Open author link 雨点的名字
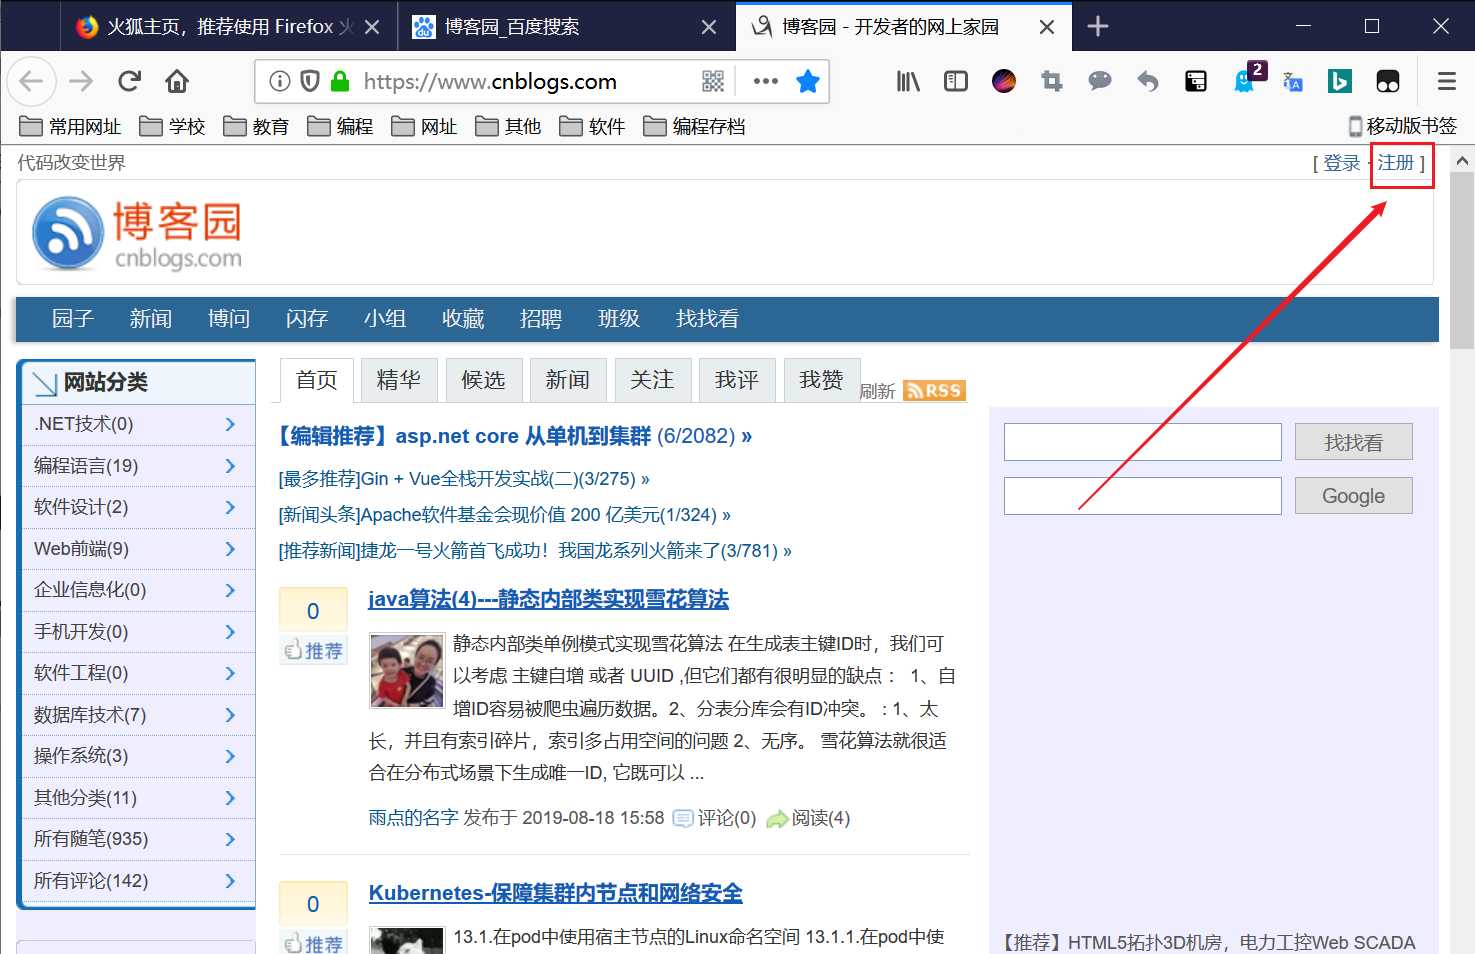Image resolution: width=1475 pixels, height=954 pixels. pyautogui.click(x=413, y=818)
